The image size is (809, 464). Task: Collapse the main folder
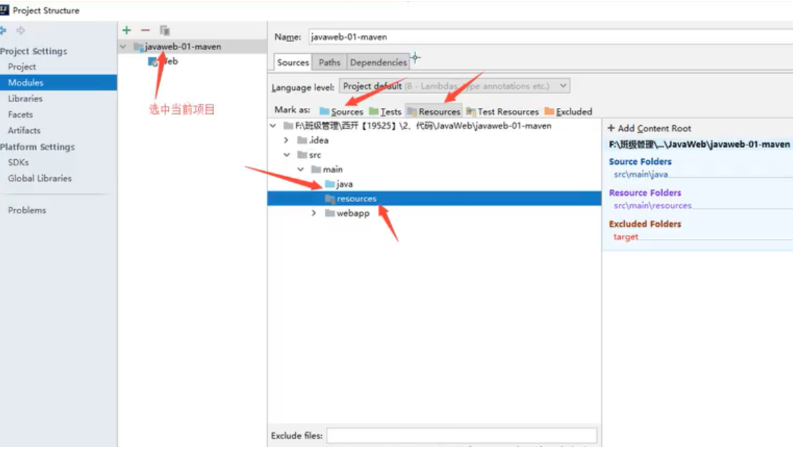point(300,169)
